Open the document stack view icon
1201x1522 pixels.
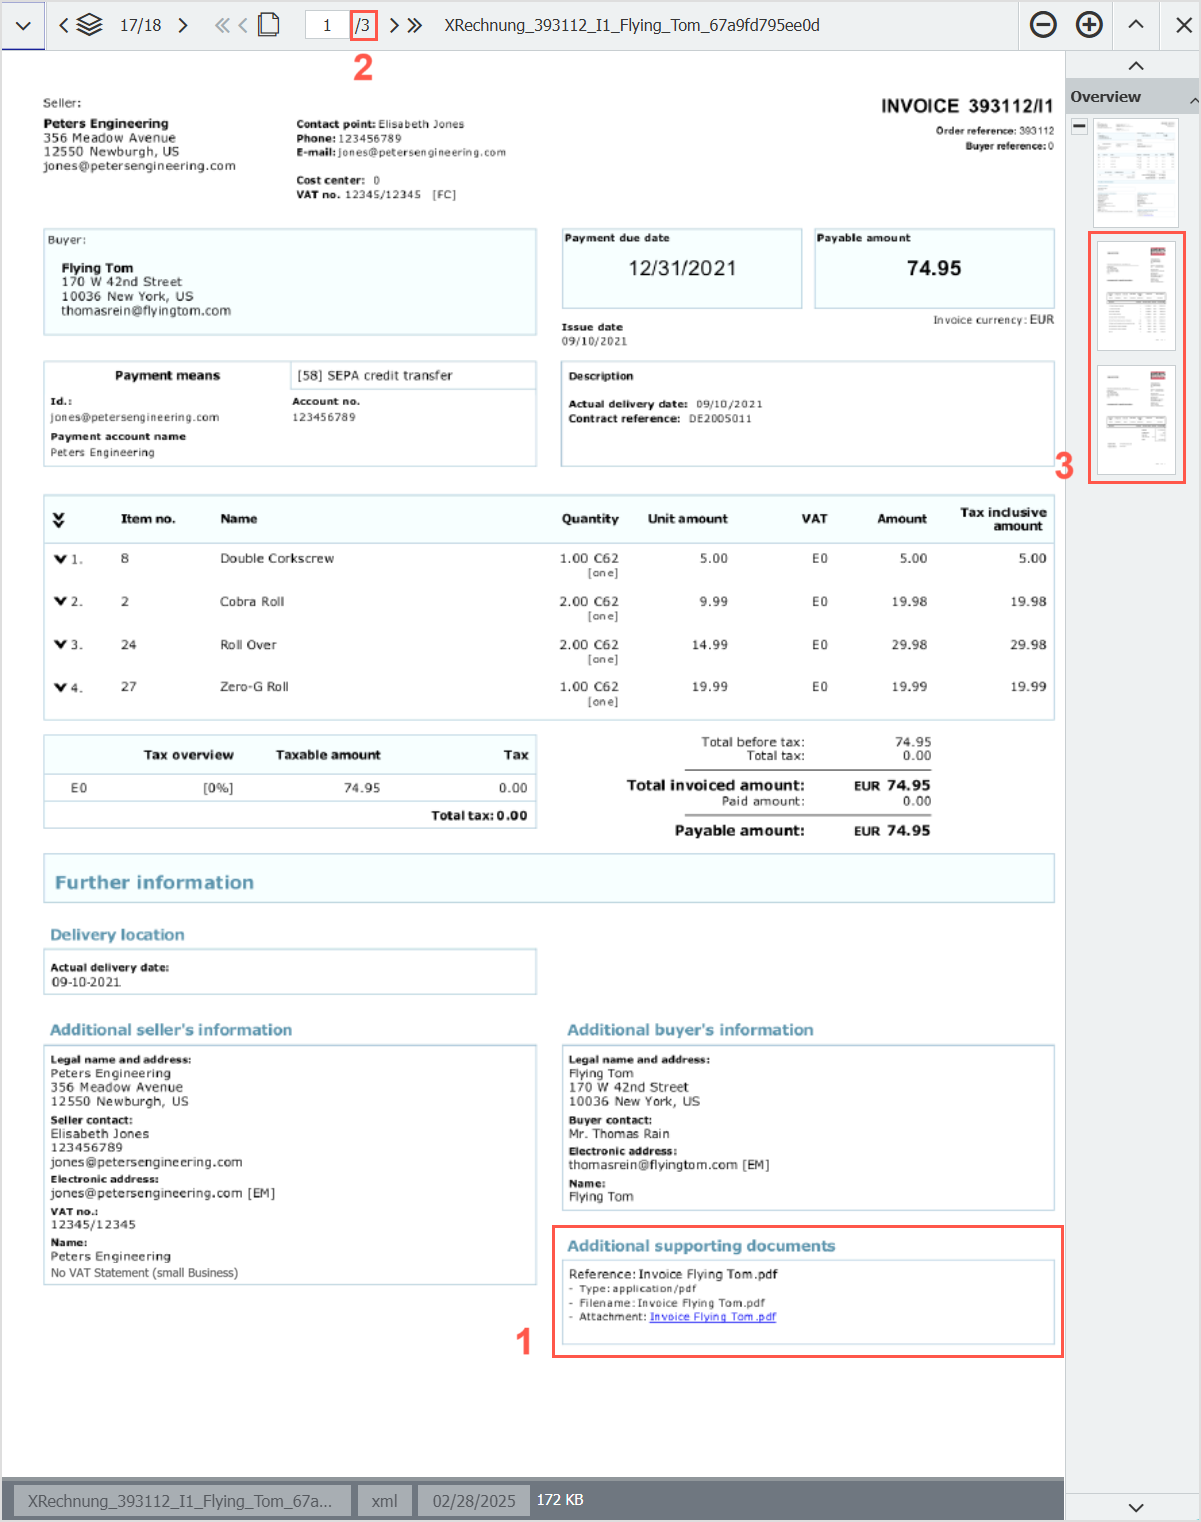pos(89,25)
